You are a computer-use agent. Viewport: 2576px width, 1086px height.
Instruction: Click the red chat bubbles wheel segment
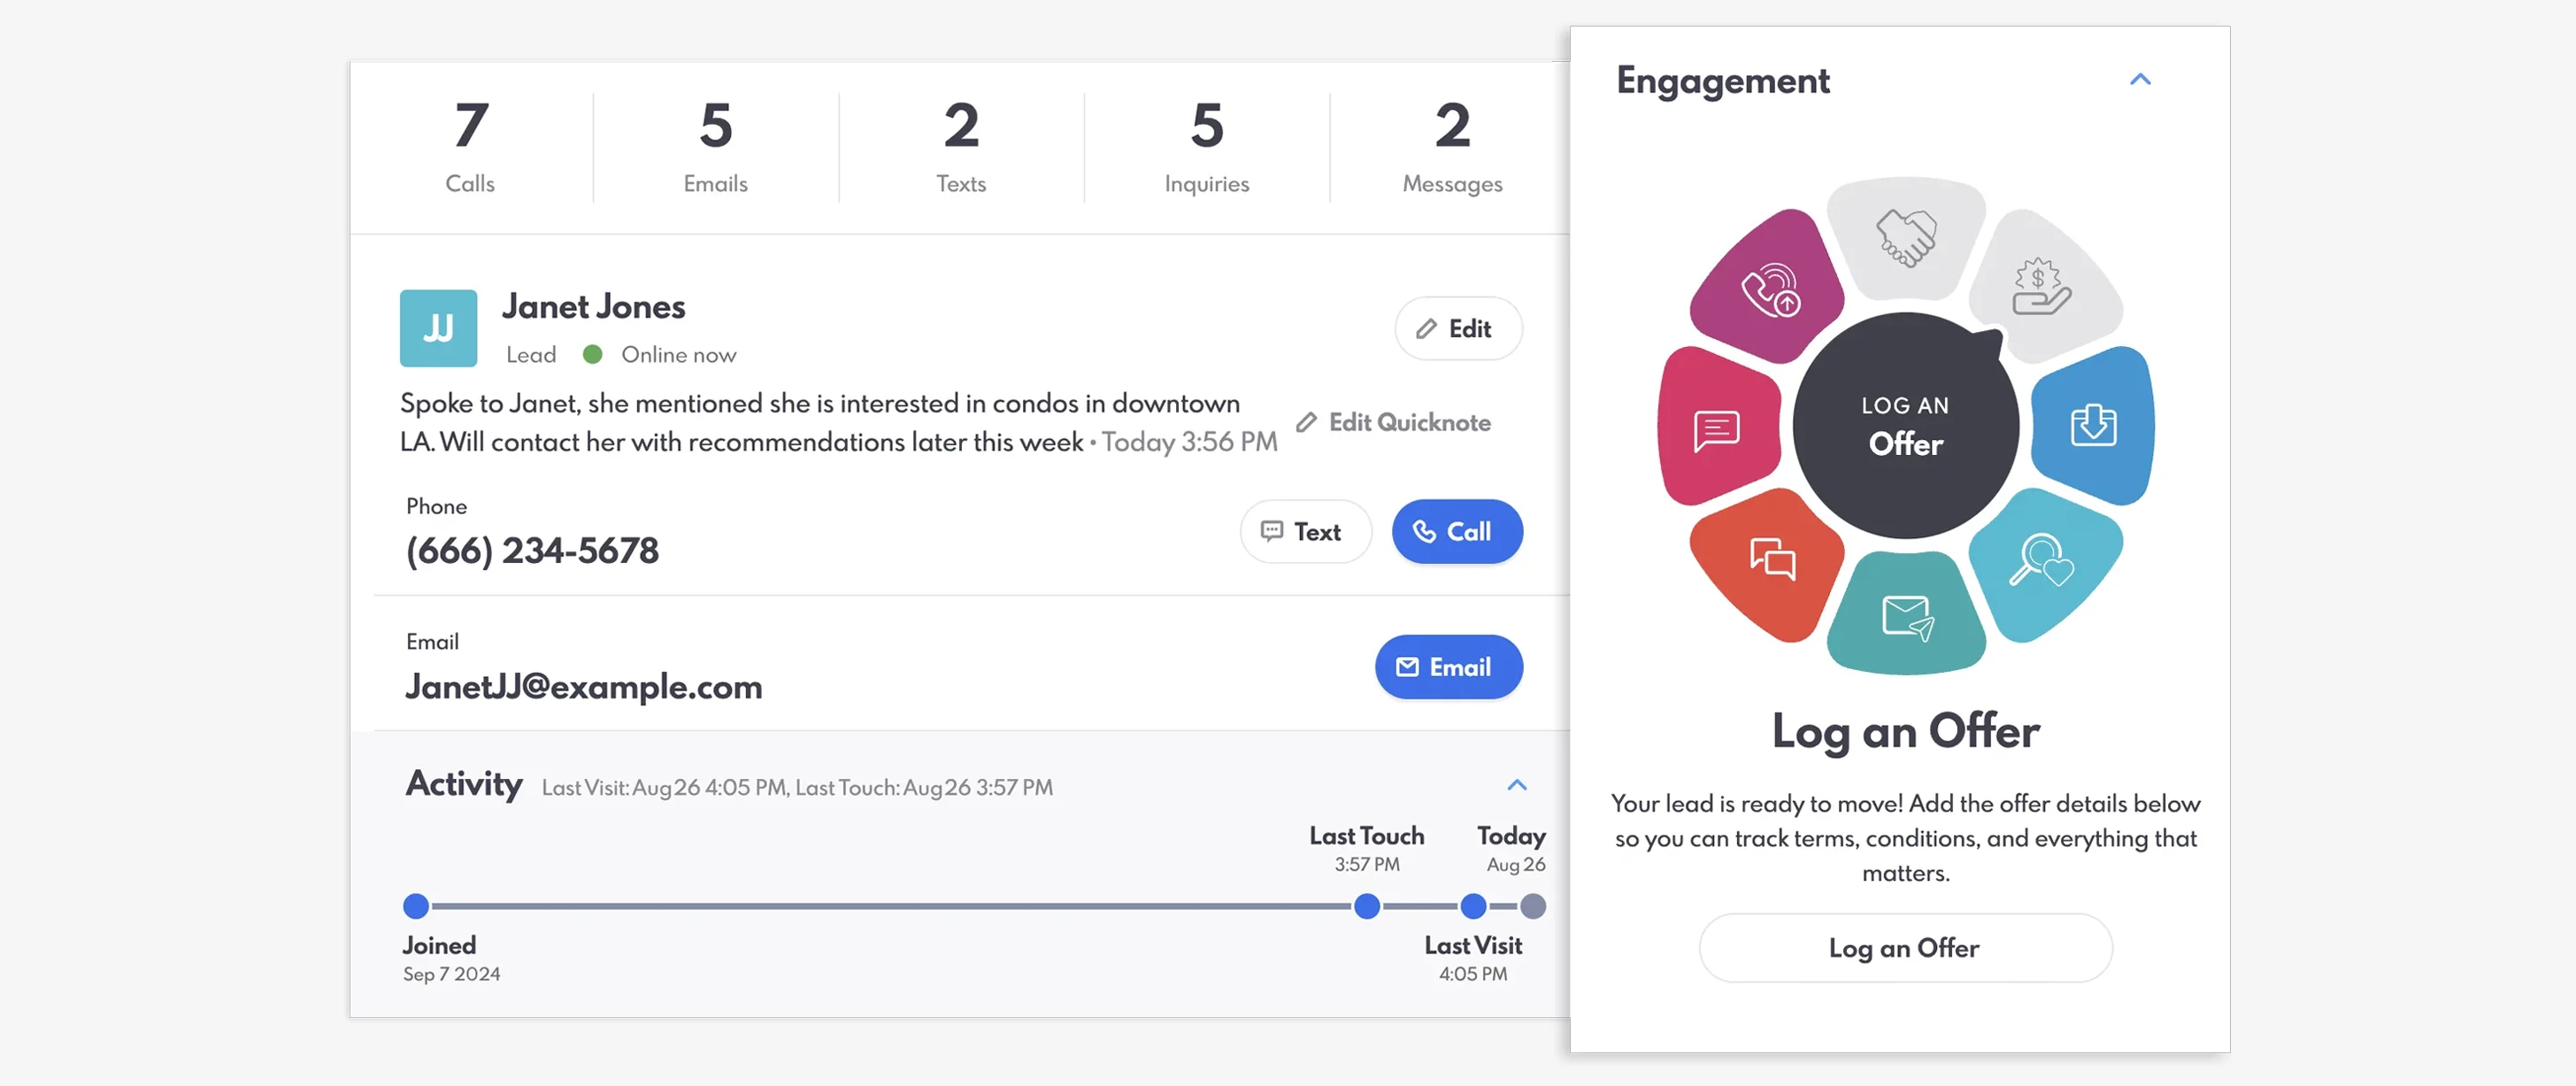(1770, 561)
